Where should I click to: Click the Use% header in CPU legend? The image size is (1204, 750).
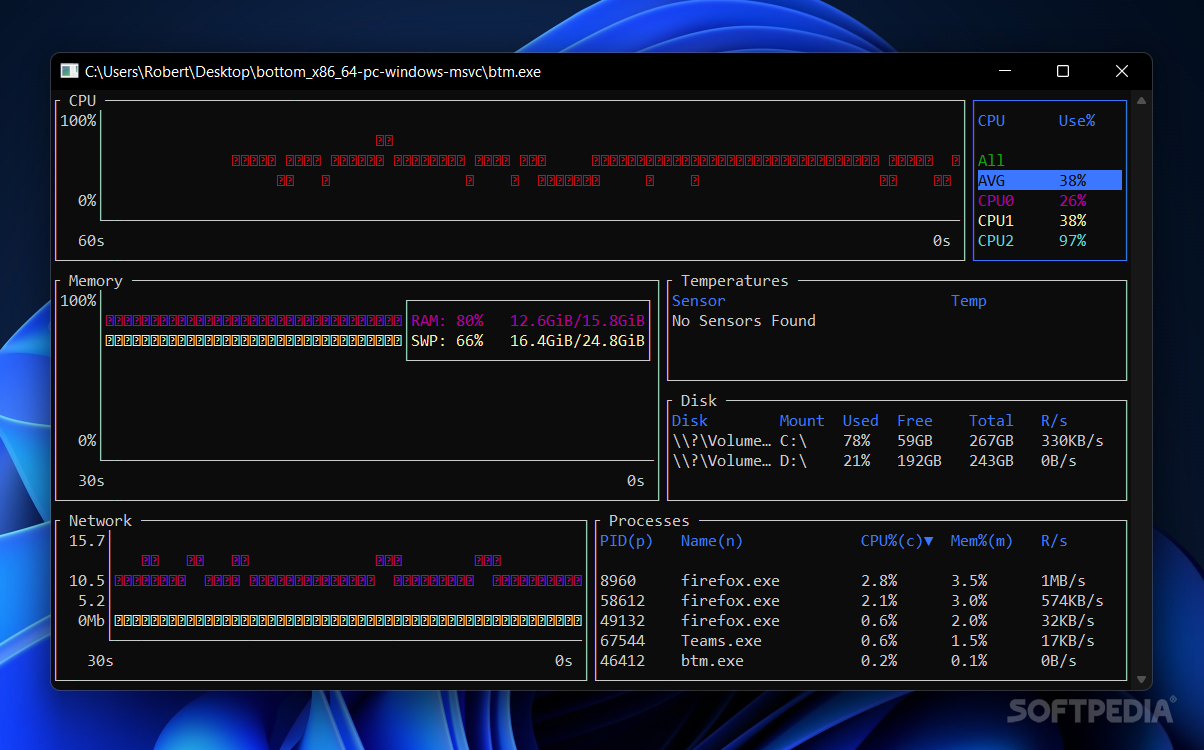tap(1077, 121)
